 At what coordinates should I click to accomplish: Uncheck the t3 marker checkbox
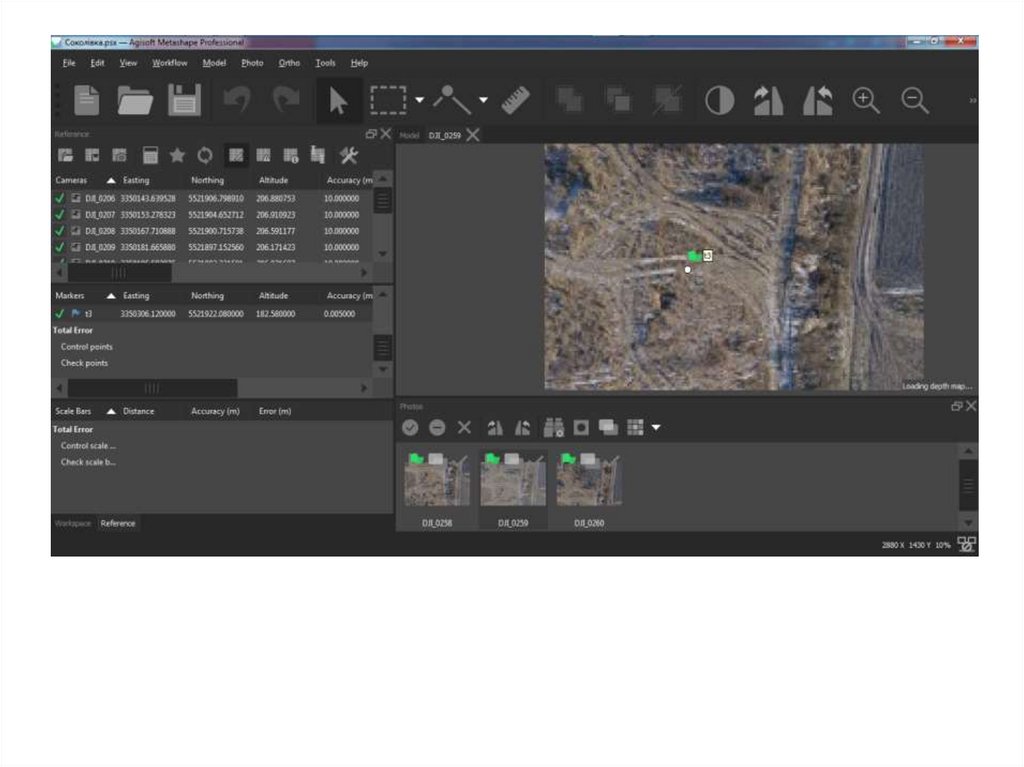[60, 313]
